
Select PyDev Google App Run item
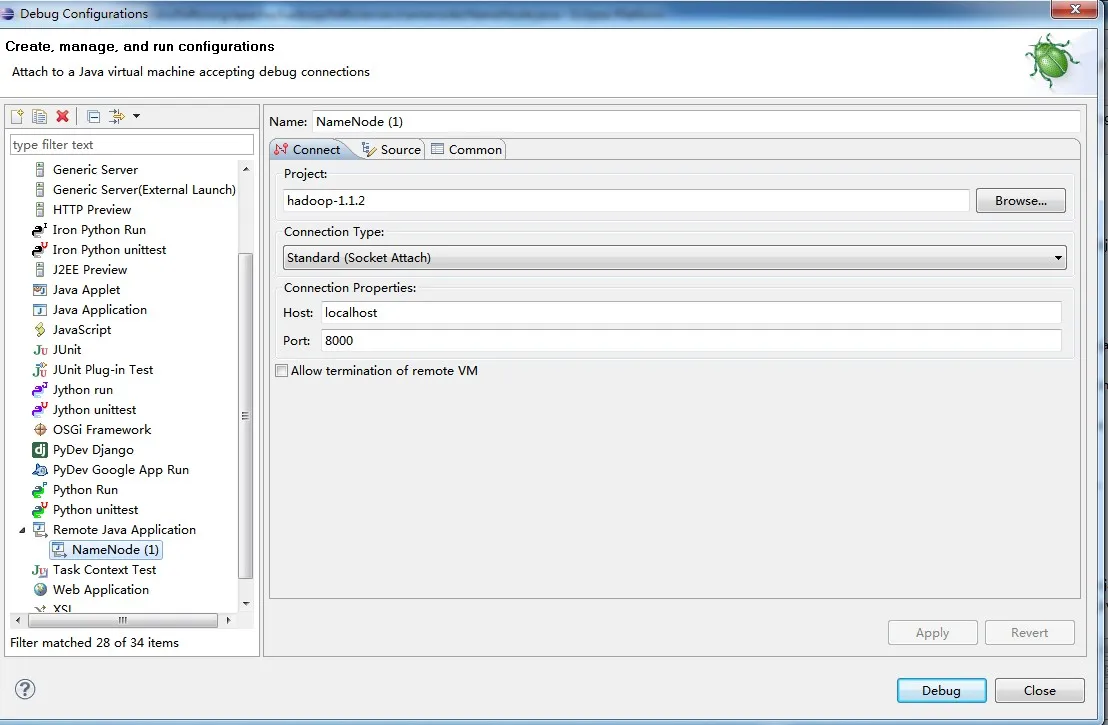coord(121,470)
